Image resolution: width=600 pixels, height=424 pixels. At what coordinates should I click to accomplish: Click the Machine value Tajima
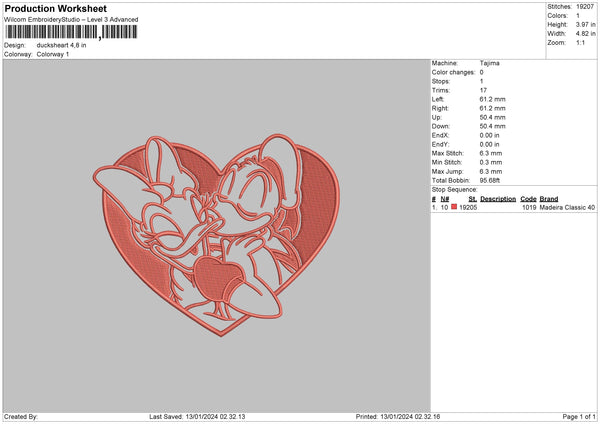[x=490, y=63]
